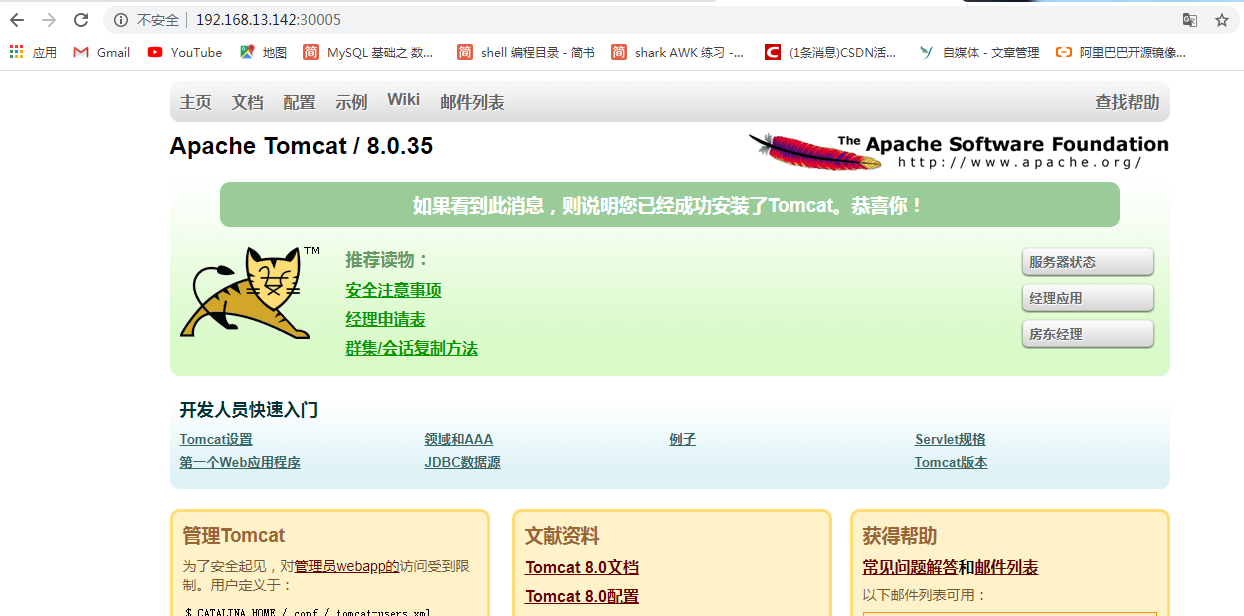The width and height of the screenshot is (1244, 616).
Task: Switch to the 文档 navigation tab
Action: click(x=247, y=101)
